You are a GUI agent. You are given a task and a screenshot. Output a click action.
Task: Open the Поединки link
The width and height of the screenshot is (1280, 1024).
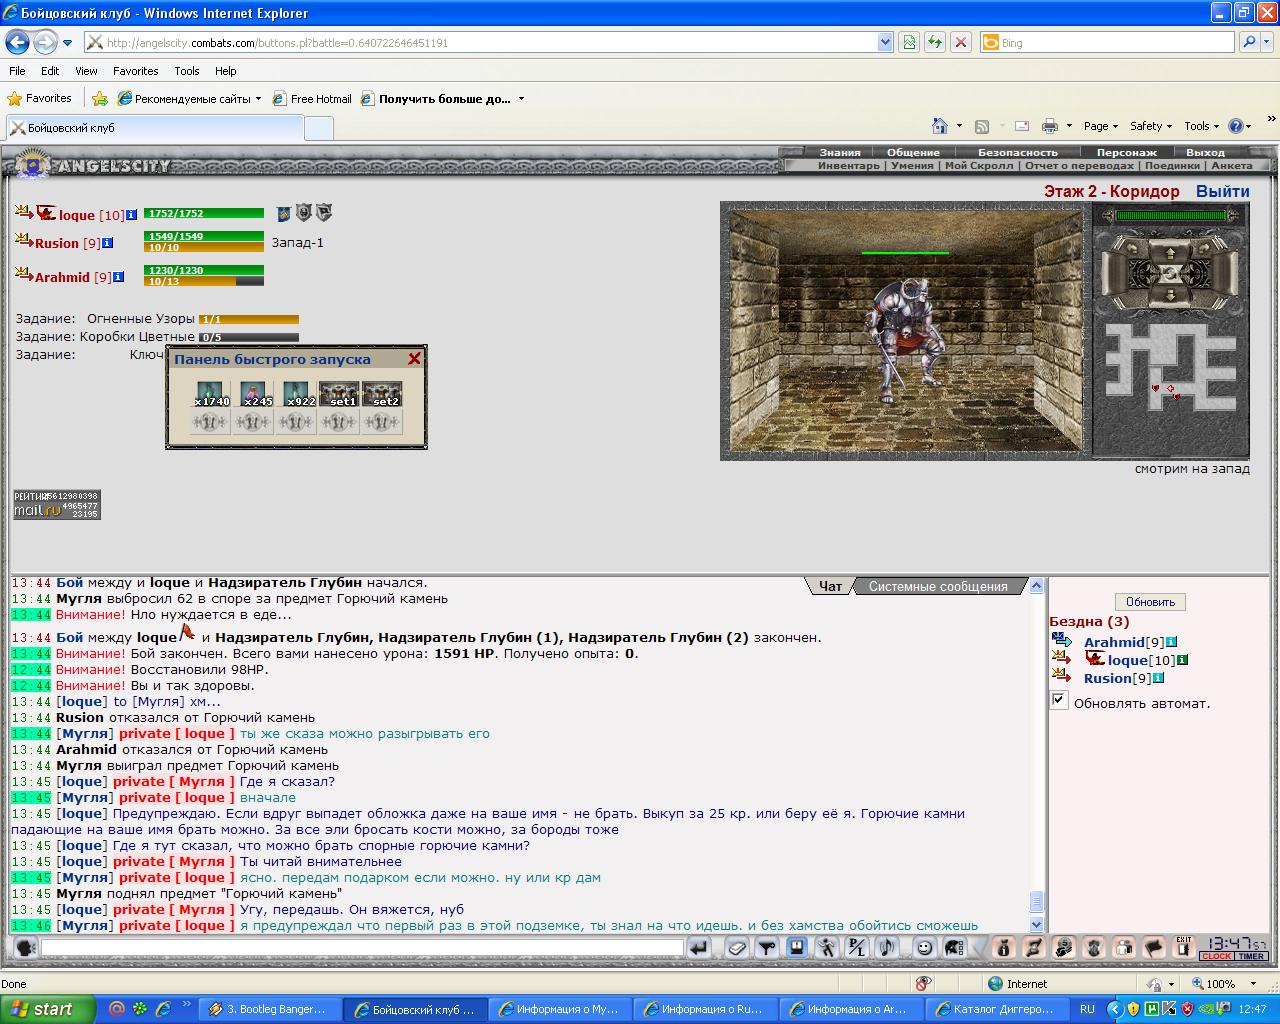[1172, 166]
